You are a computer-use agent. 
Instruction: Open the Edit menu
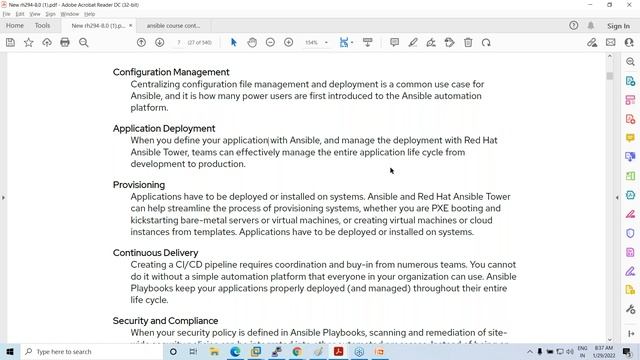(x=20, y=14)
